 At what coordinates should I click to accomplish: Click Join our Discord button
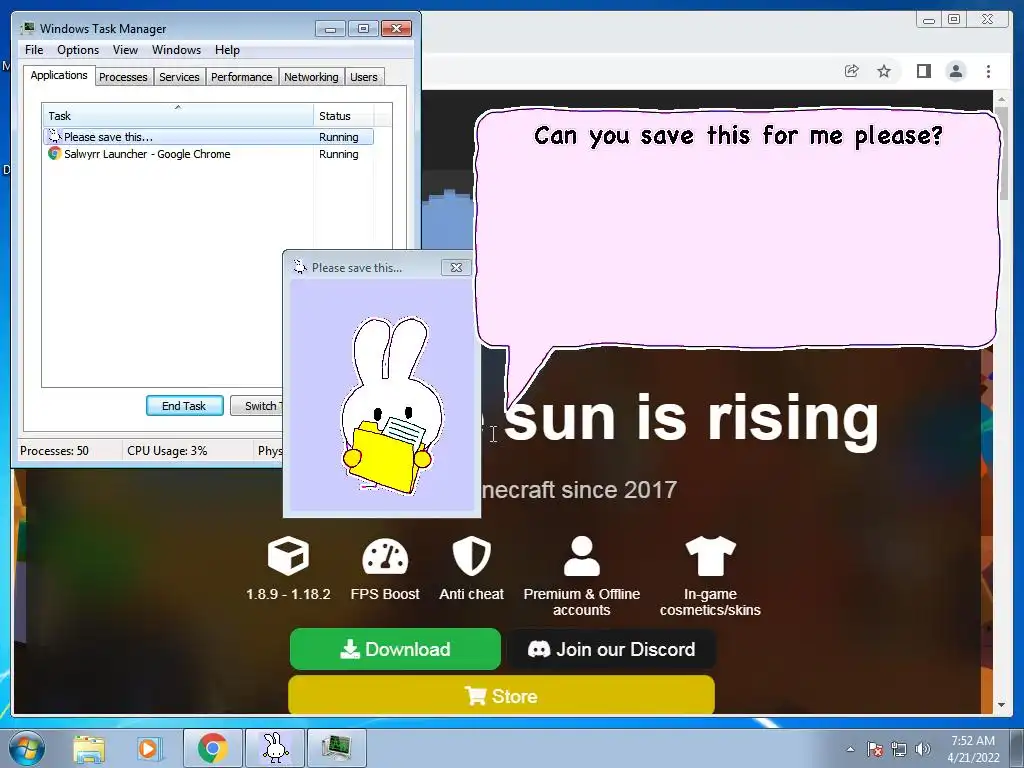coord(612,649)
